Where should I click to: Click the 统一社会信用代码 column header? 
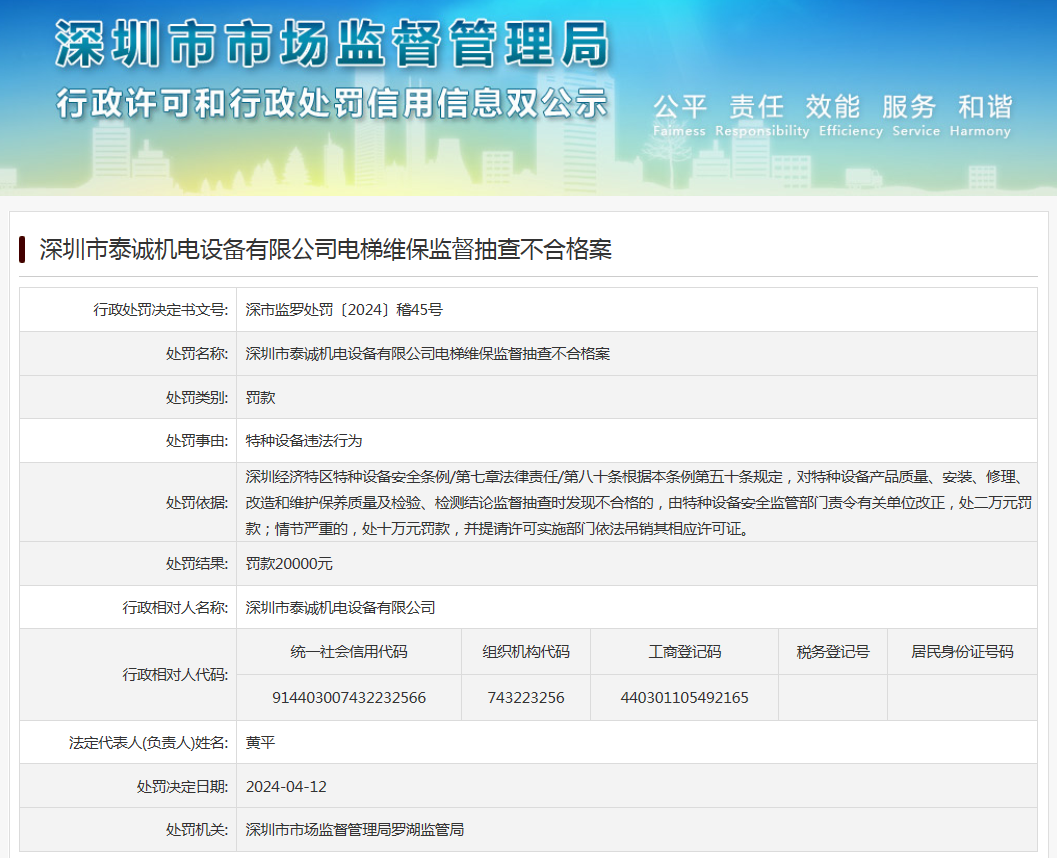coord(349,652)
